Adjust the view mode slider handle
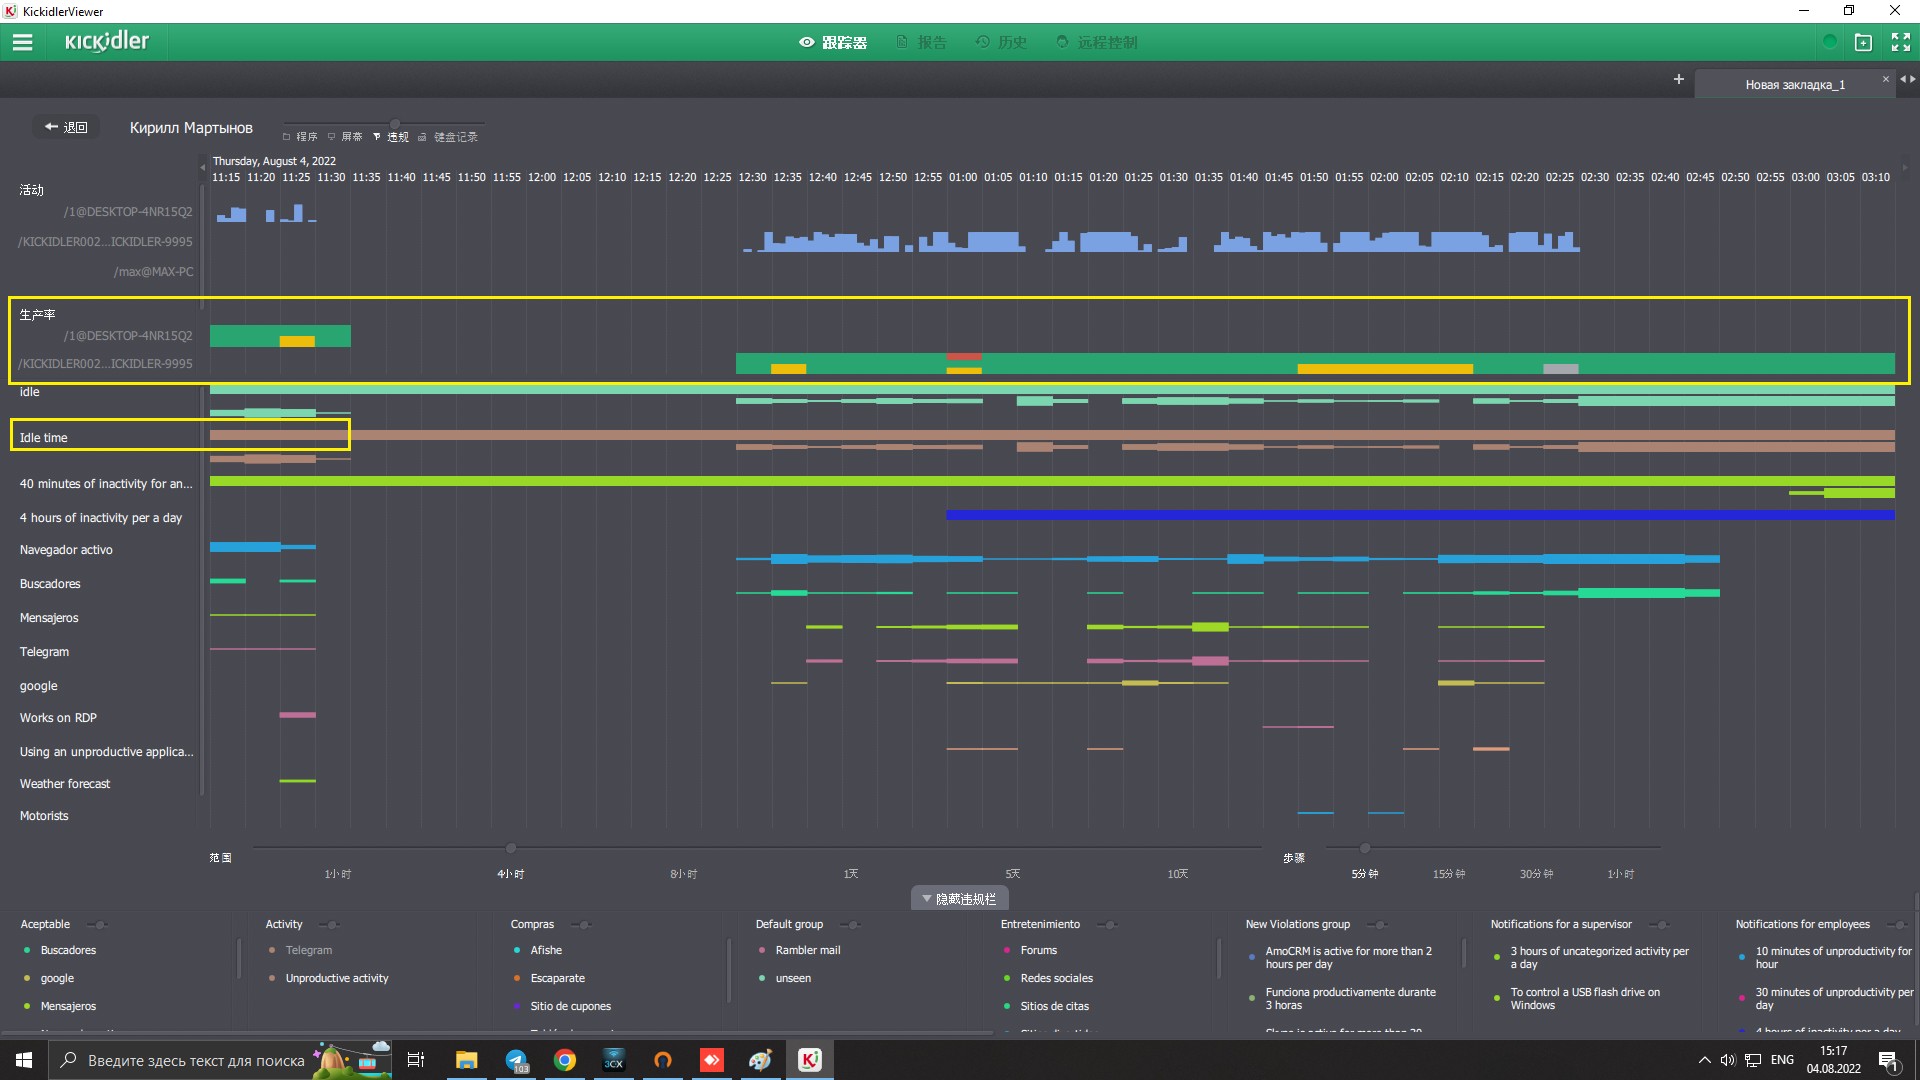 (x=395, y=124)
